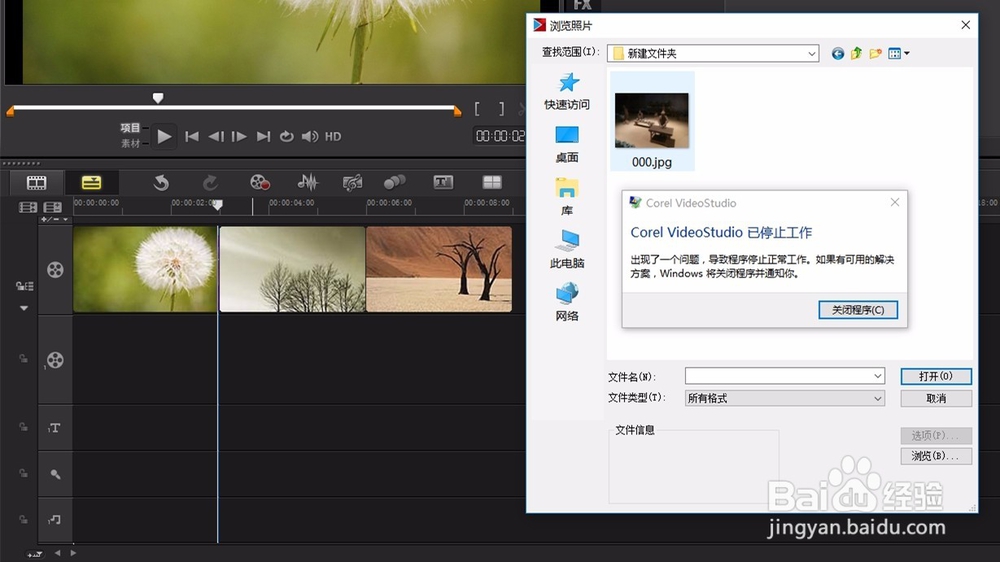Open the subtitle editor
1000x562 pixels.
[443, 182]
